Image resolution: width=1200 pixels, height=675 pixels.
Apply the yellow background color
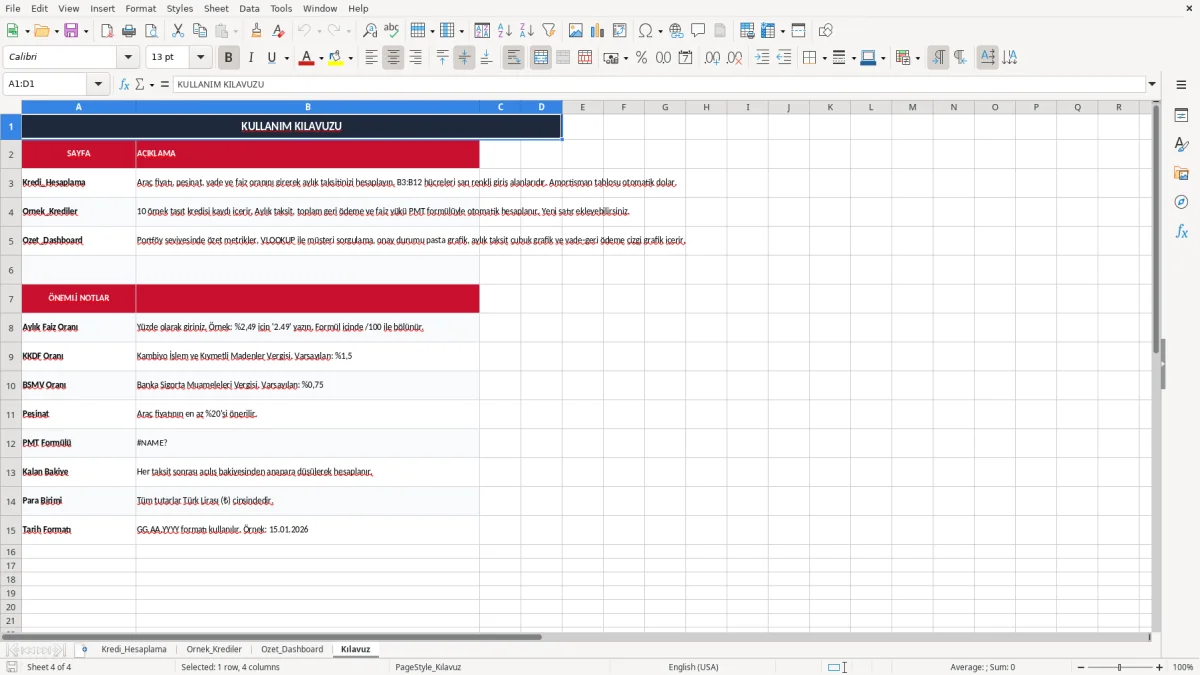click(335, 58)
